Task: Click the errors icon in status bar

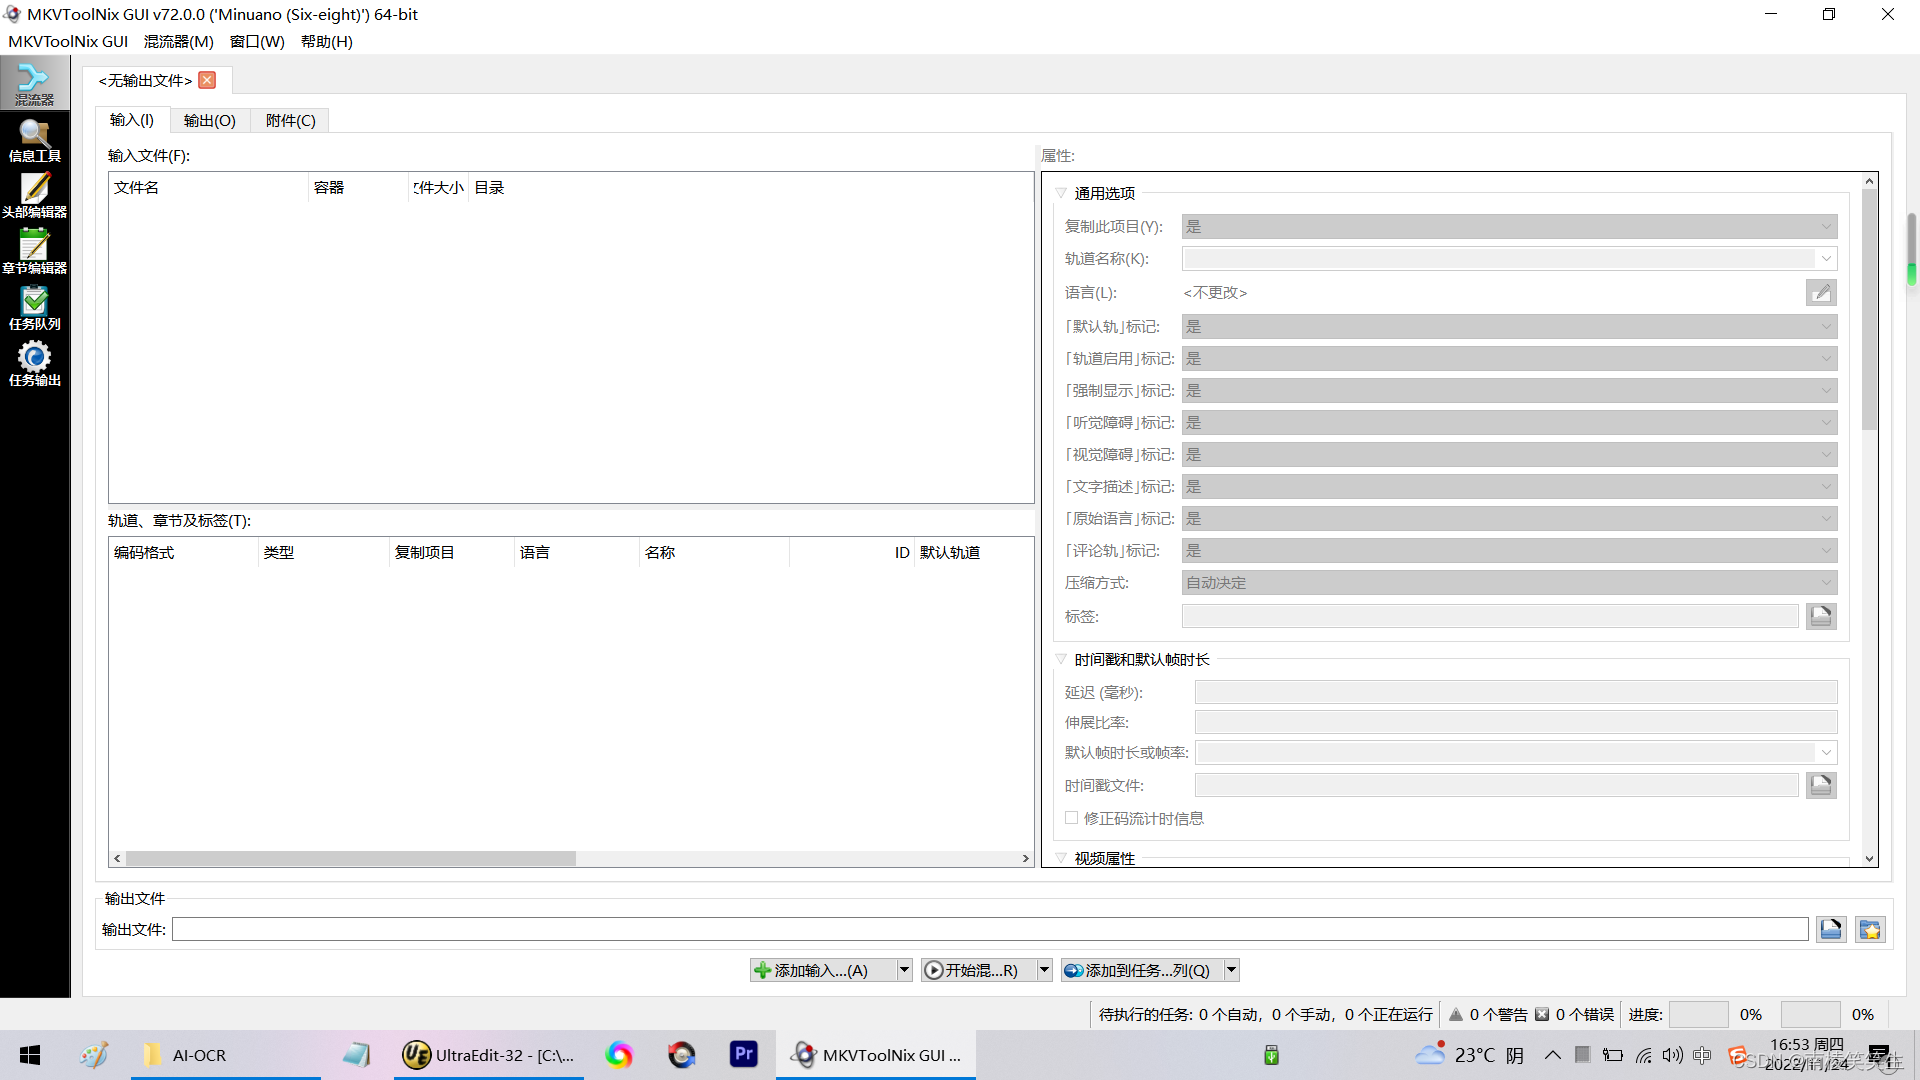Action: [x=1542, y=1014]
